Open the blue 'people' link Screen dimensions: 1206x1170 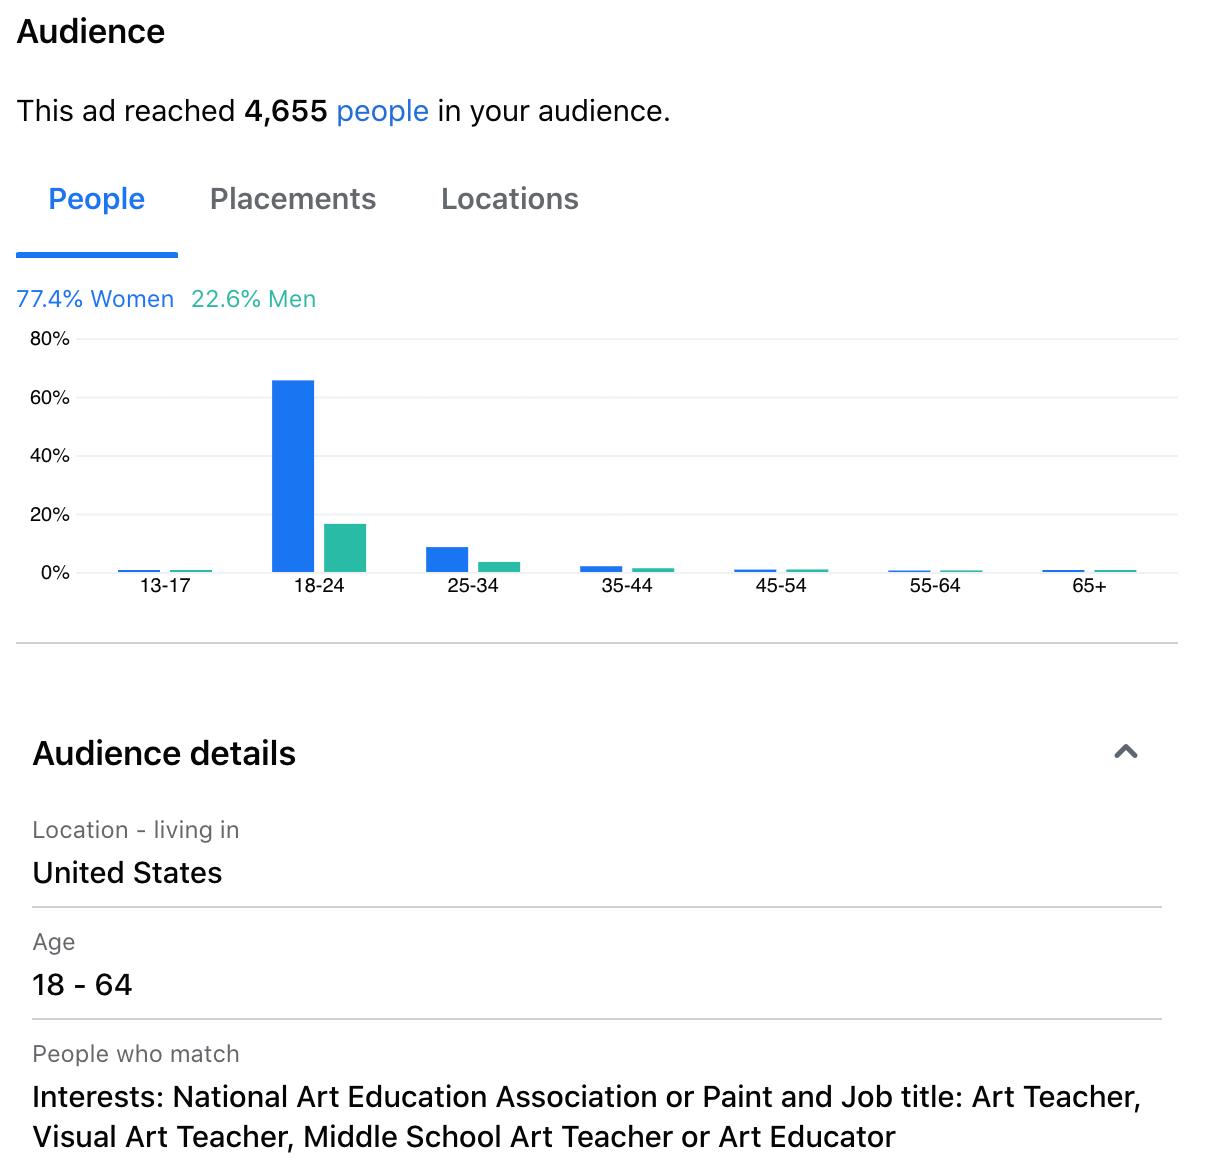[382, 111]
